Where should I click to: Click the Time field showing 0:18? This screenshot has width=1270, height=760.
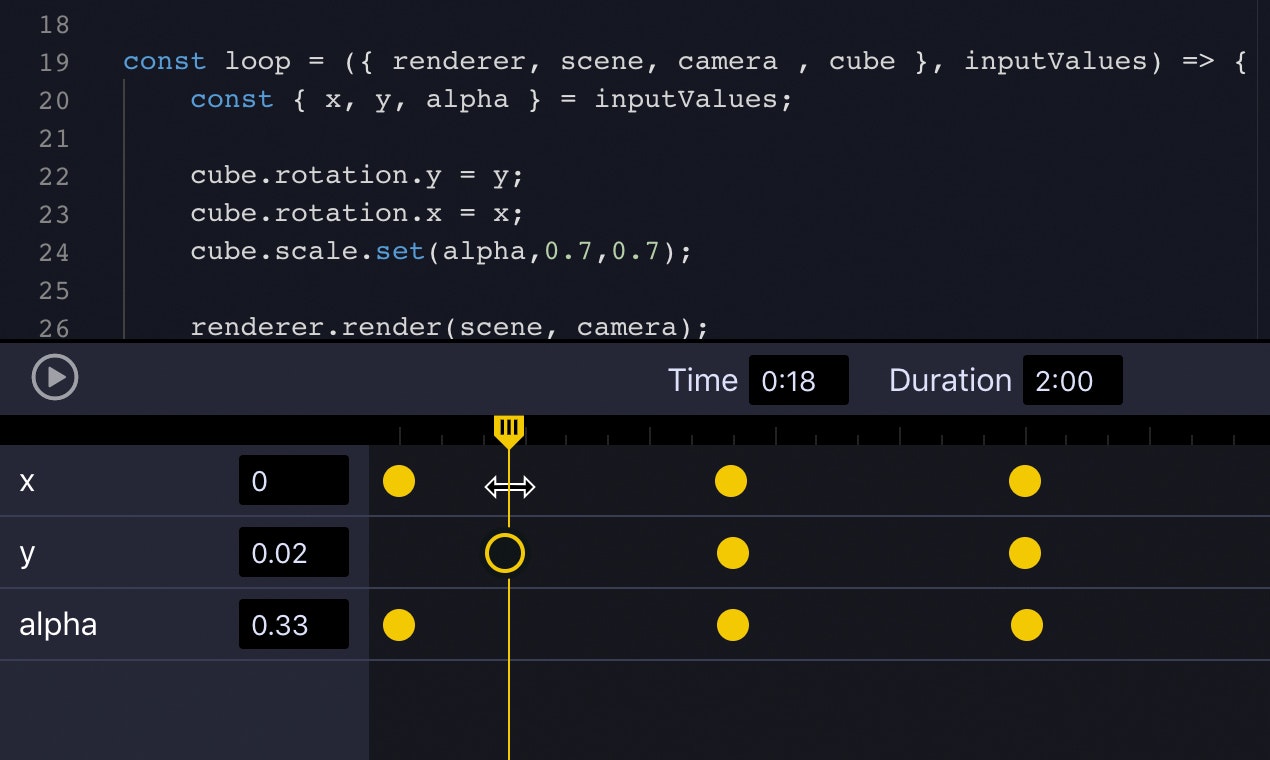pyautogui.click(x=798, y=380)
